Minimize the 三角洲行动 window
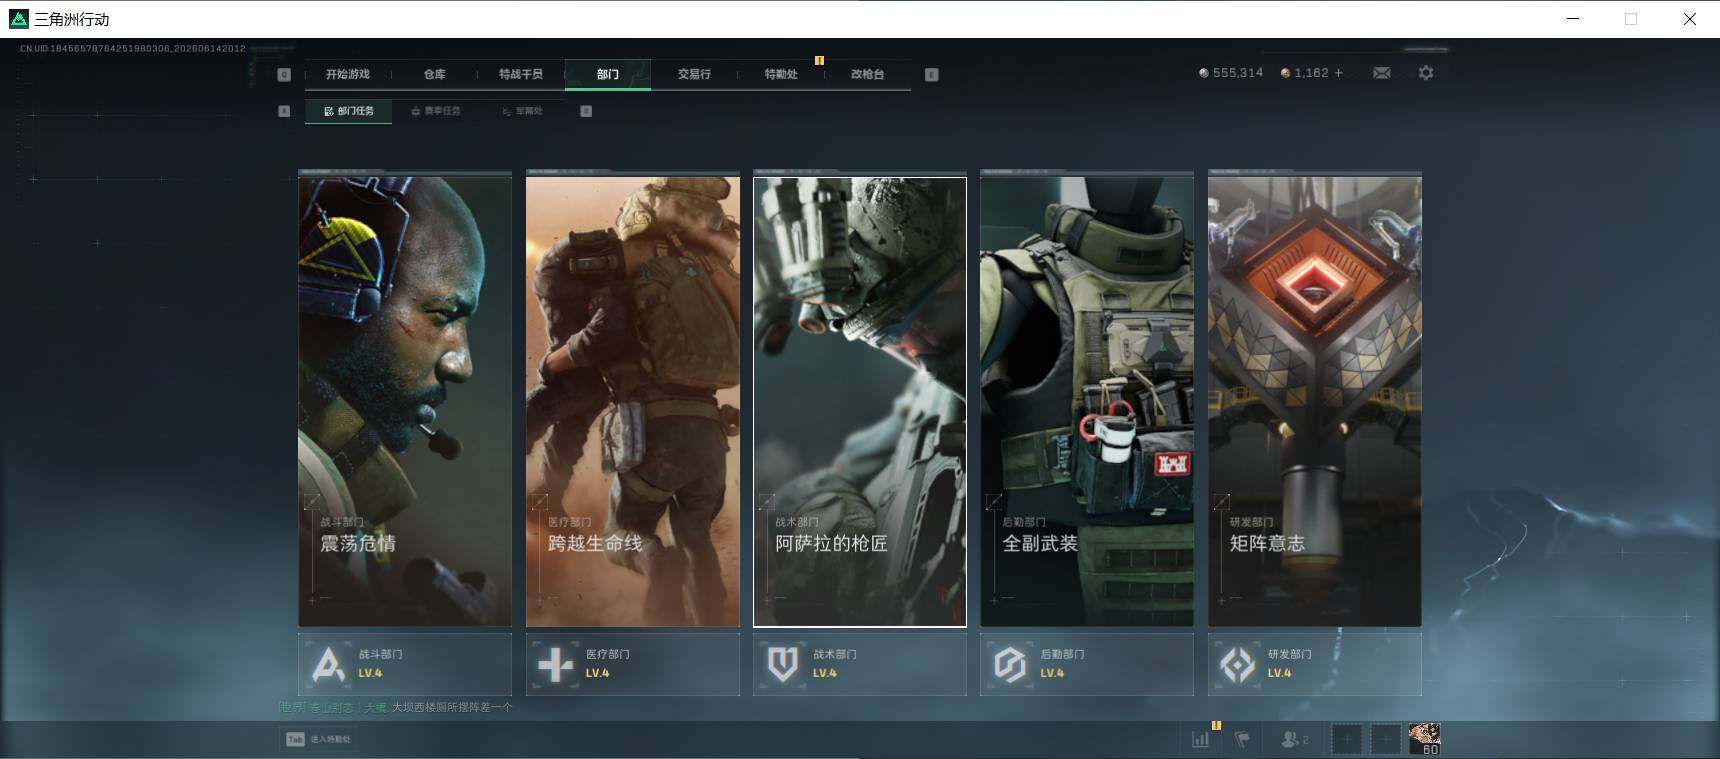This screenshot has width=1720, height=759. tap(1573, 19)
